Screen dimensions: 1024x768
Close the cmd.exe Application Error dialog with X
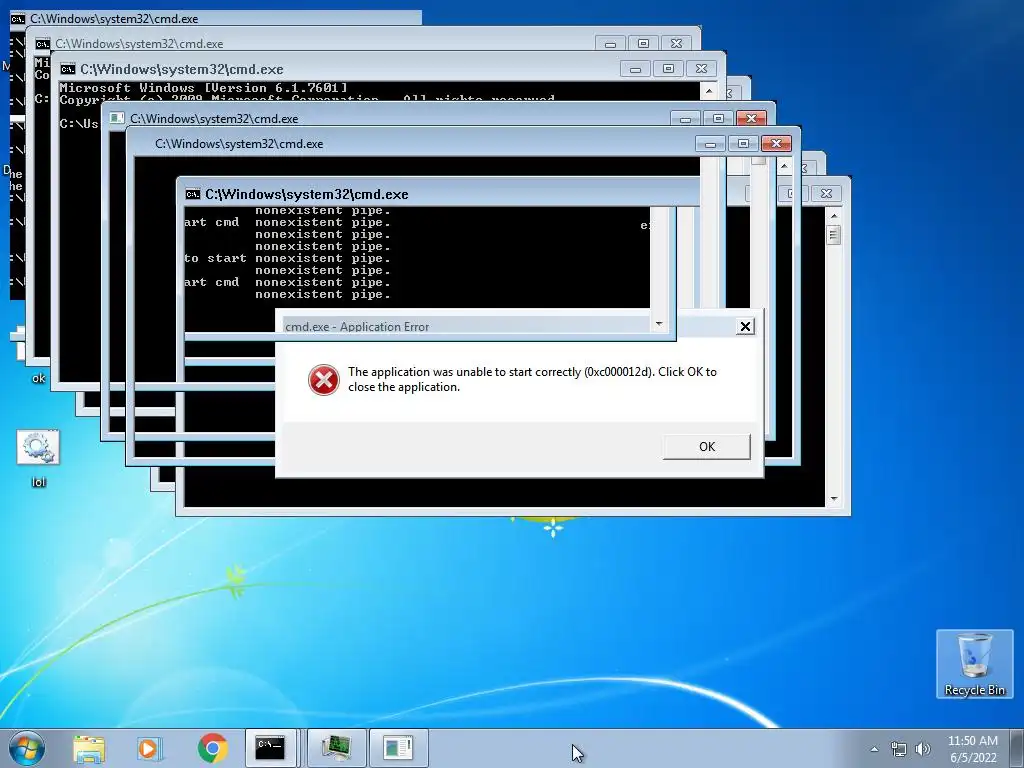pos(745,327)
